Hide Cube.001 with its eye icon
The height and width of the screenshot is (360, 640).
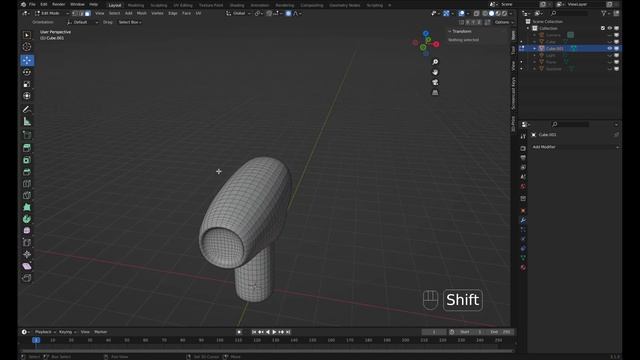pos(610,49)
